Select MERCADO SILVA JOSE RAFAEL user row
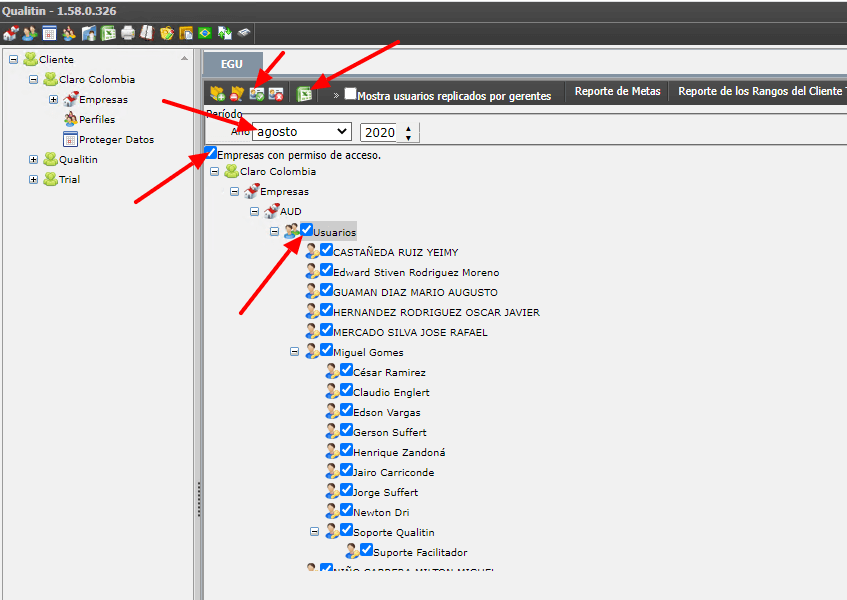 point(411,332)
